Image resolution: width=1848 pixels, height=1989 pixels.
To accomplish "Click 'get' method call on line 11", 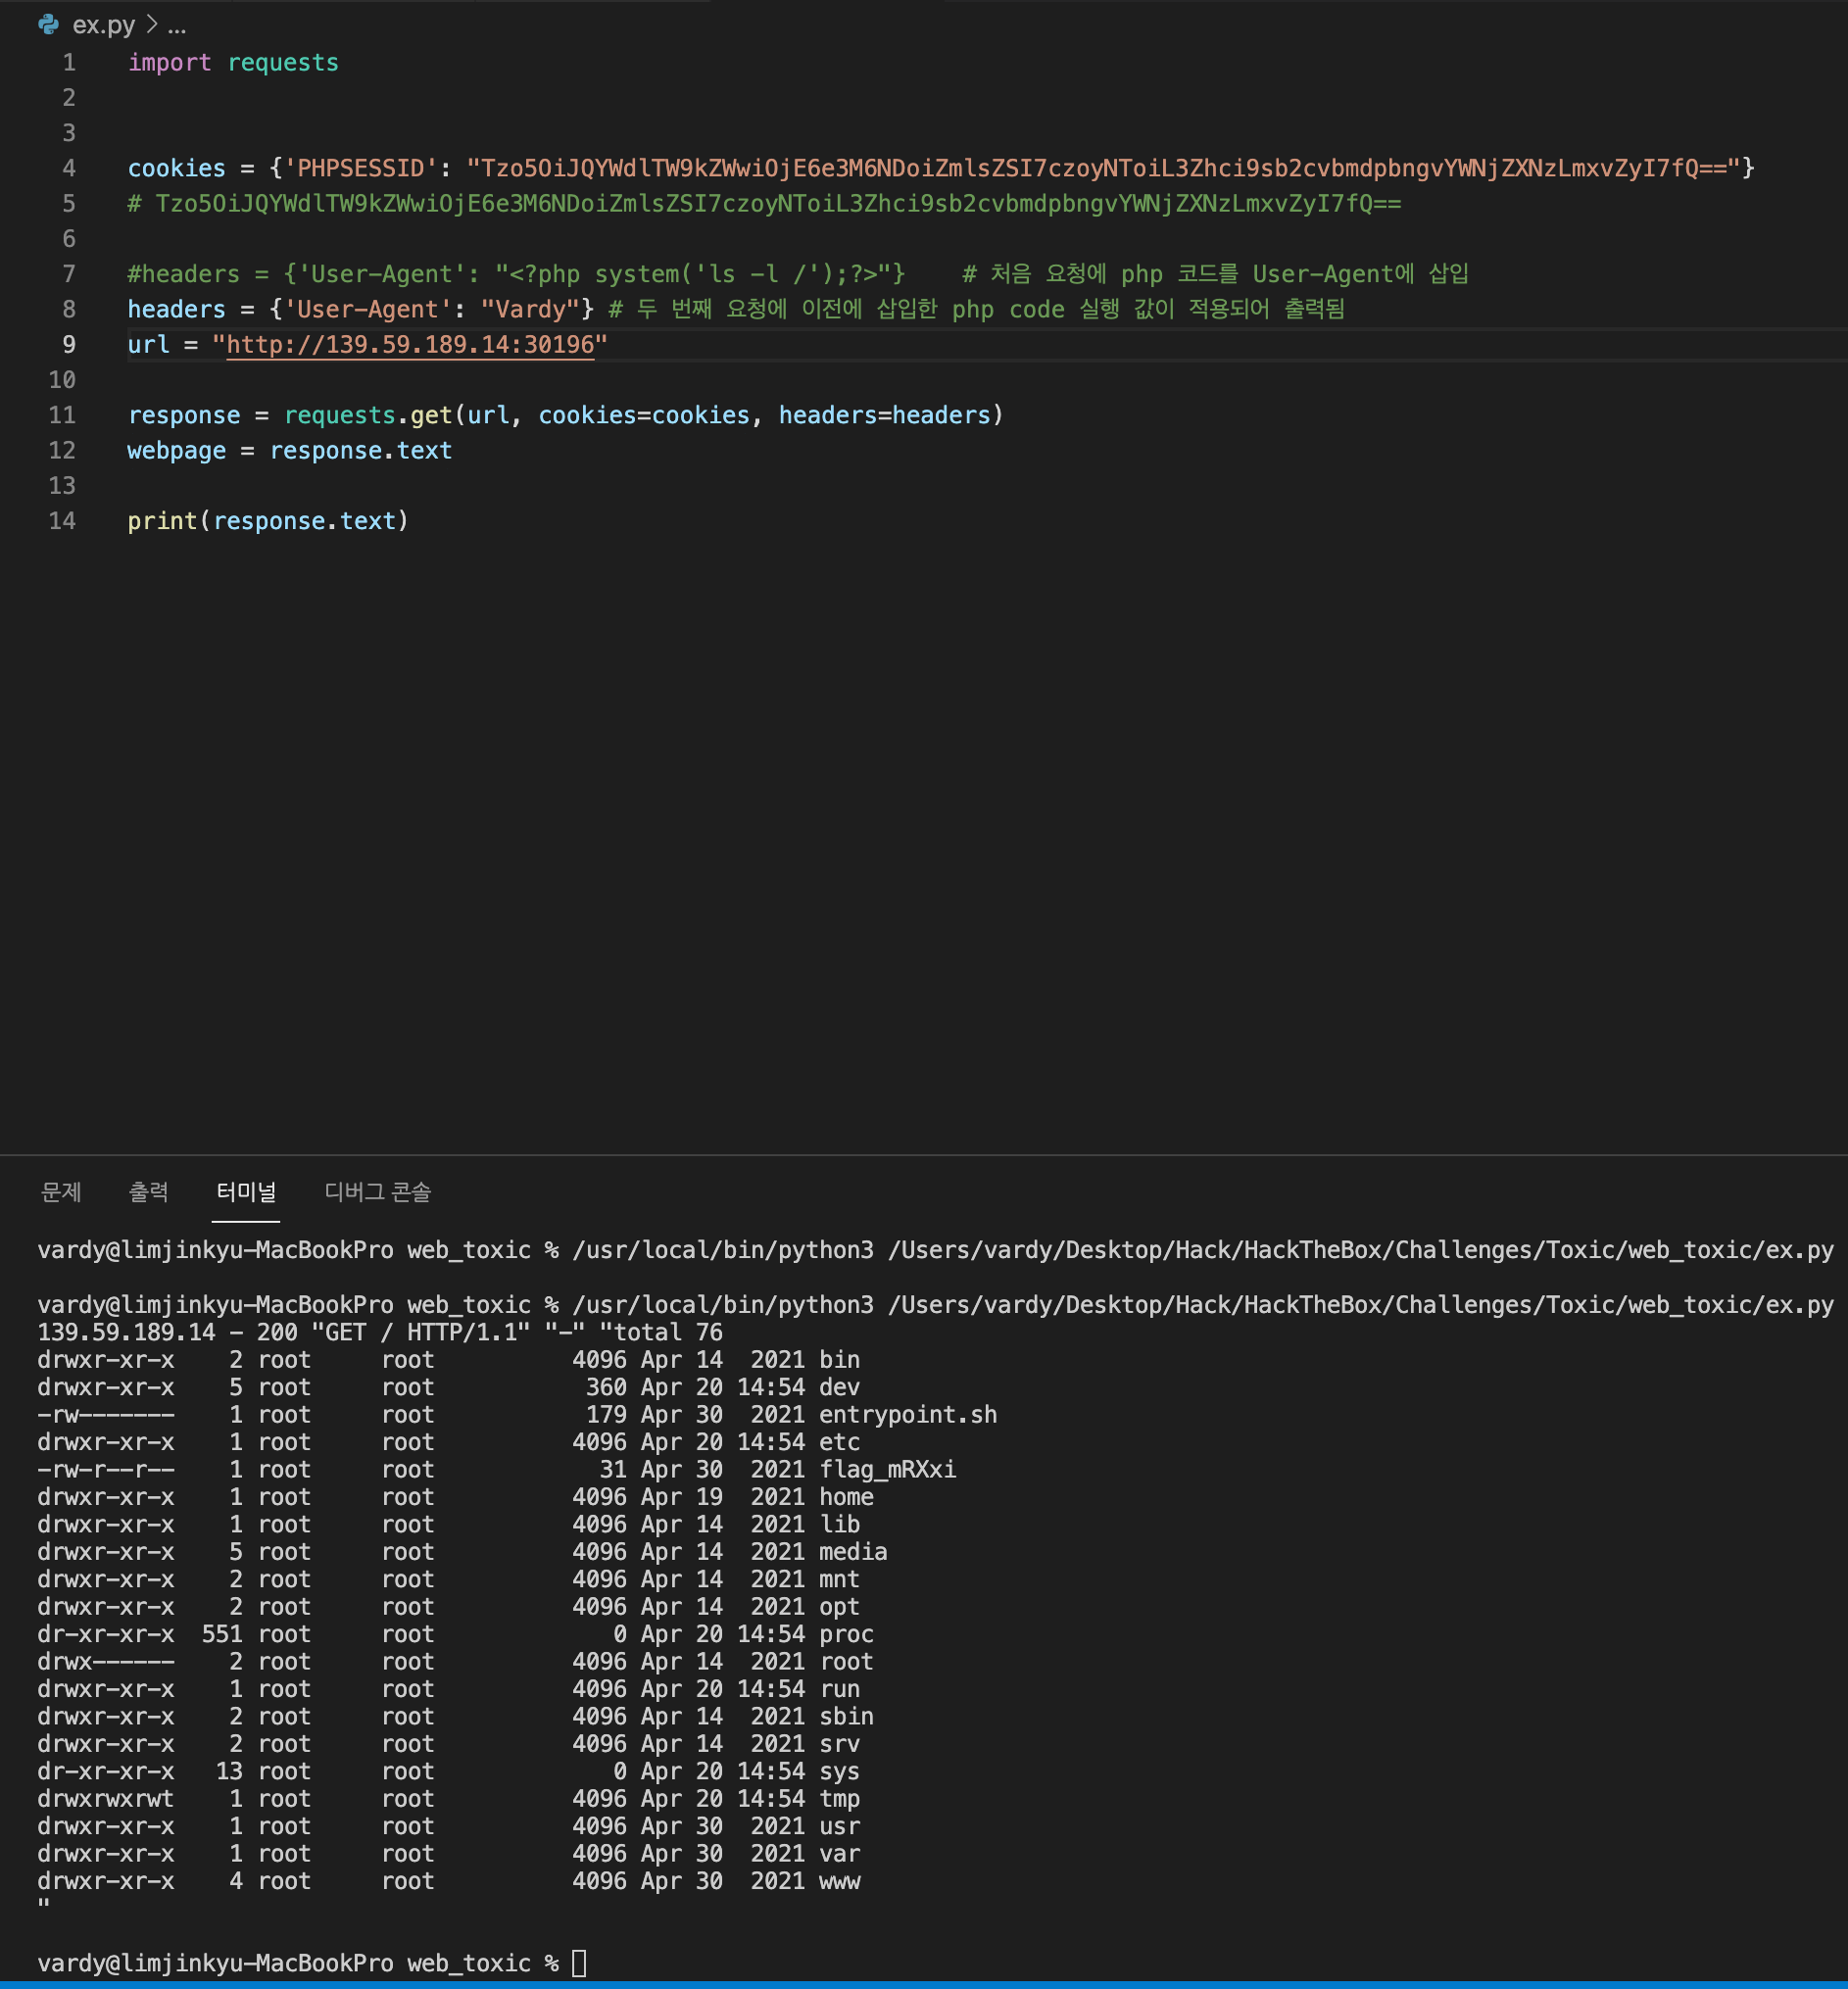I will pyautogui.click(x=431, y=415).
